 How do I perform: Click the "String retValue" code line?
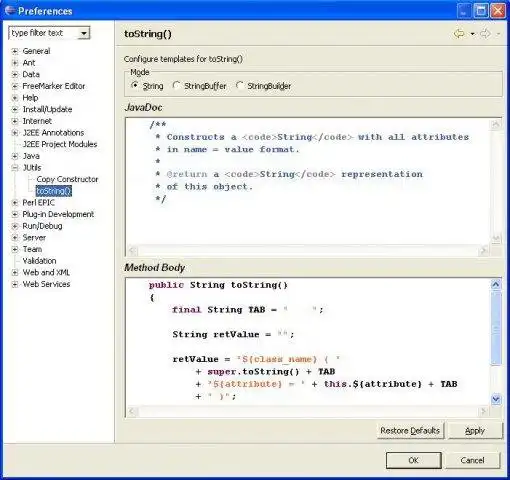tap(233, 335)
